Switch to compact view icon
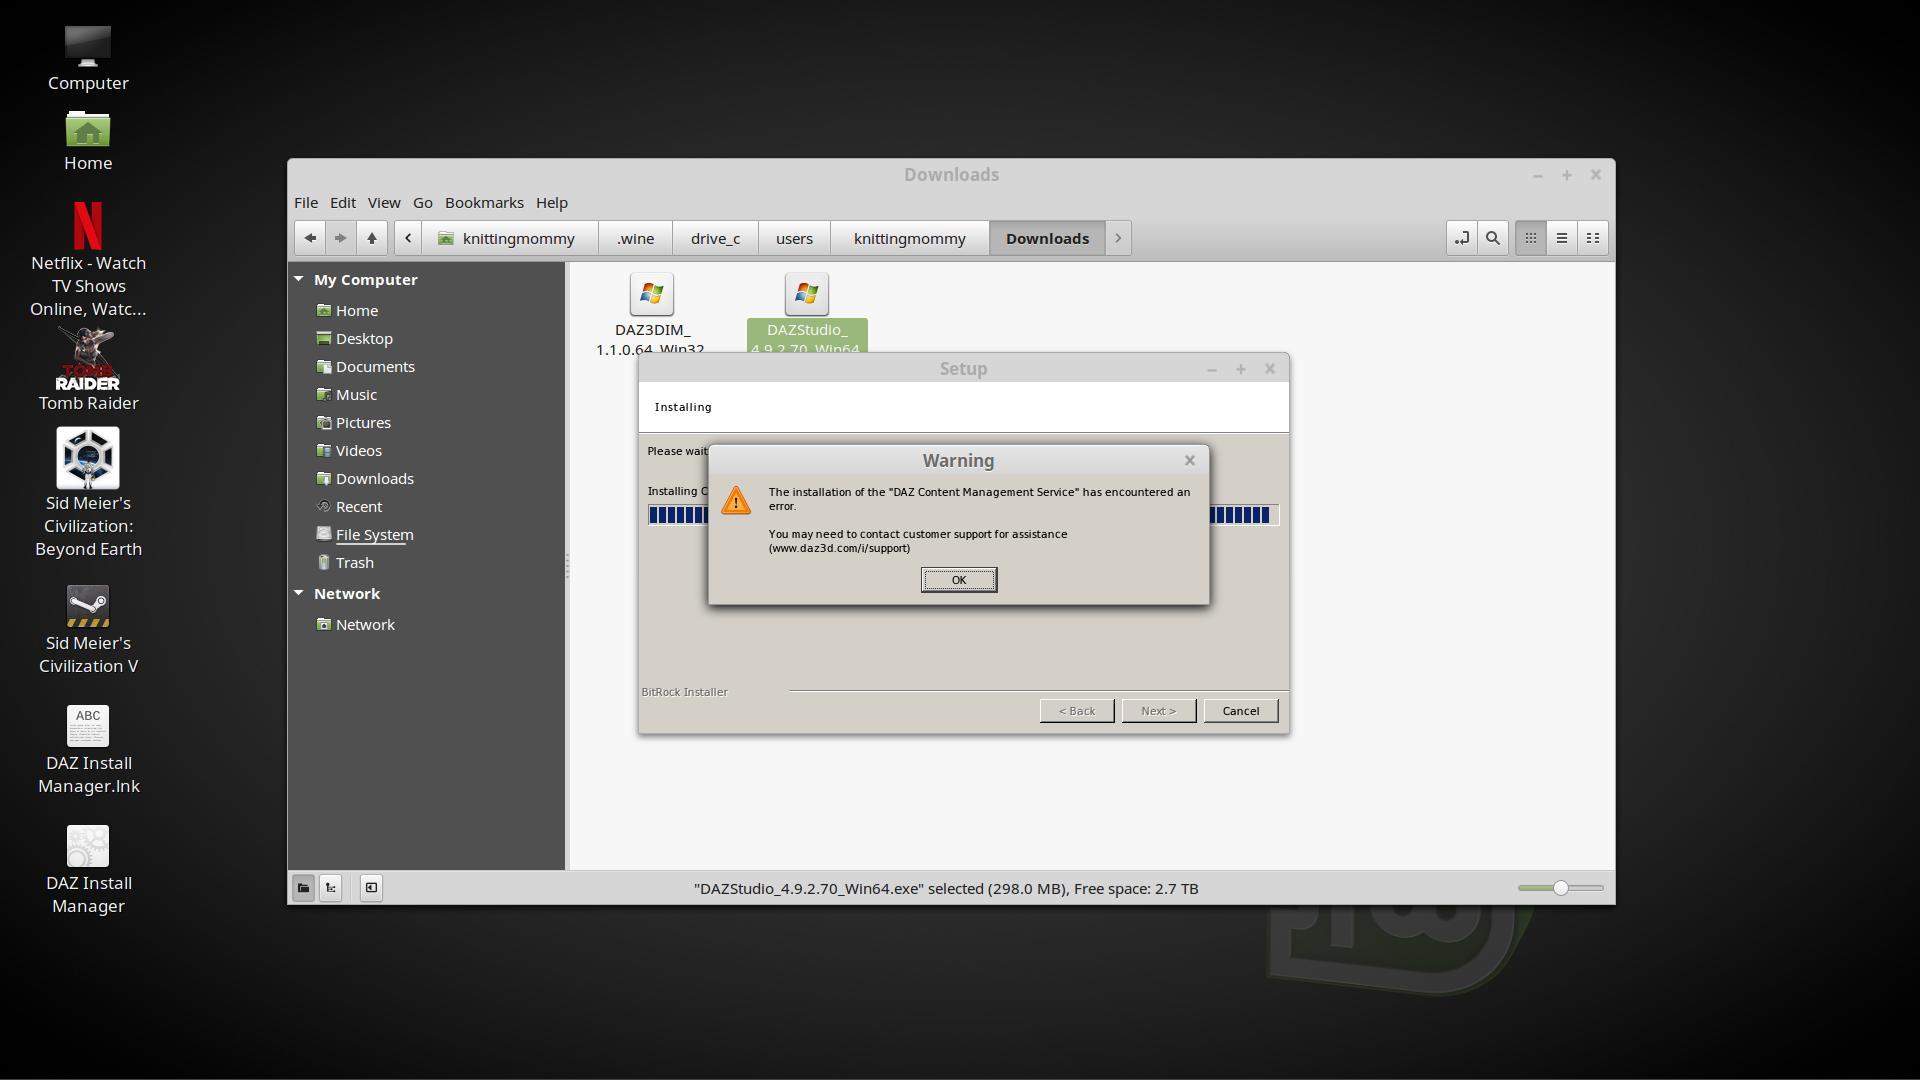The width and height of the screenshot is (1920, 1080). 1593,238
